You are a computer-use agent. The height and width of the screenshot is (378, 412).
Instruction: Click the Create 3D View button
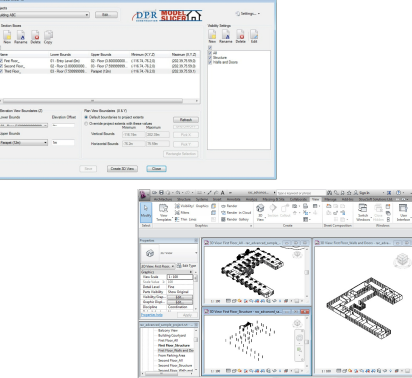[x=122, y=169]
